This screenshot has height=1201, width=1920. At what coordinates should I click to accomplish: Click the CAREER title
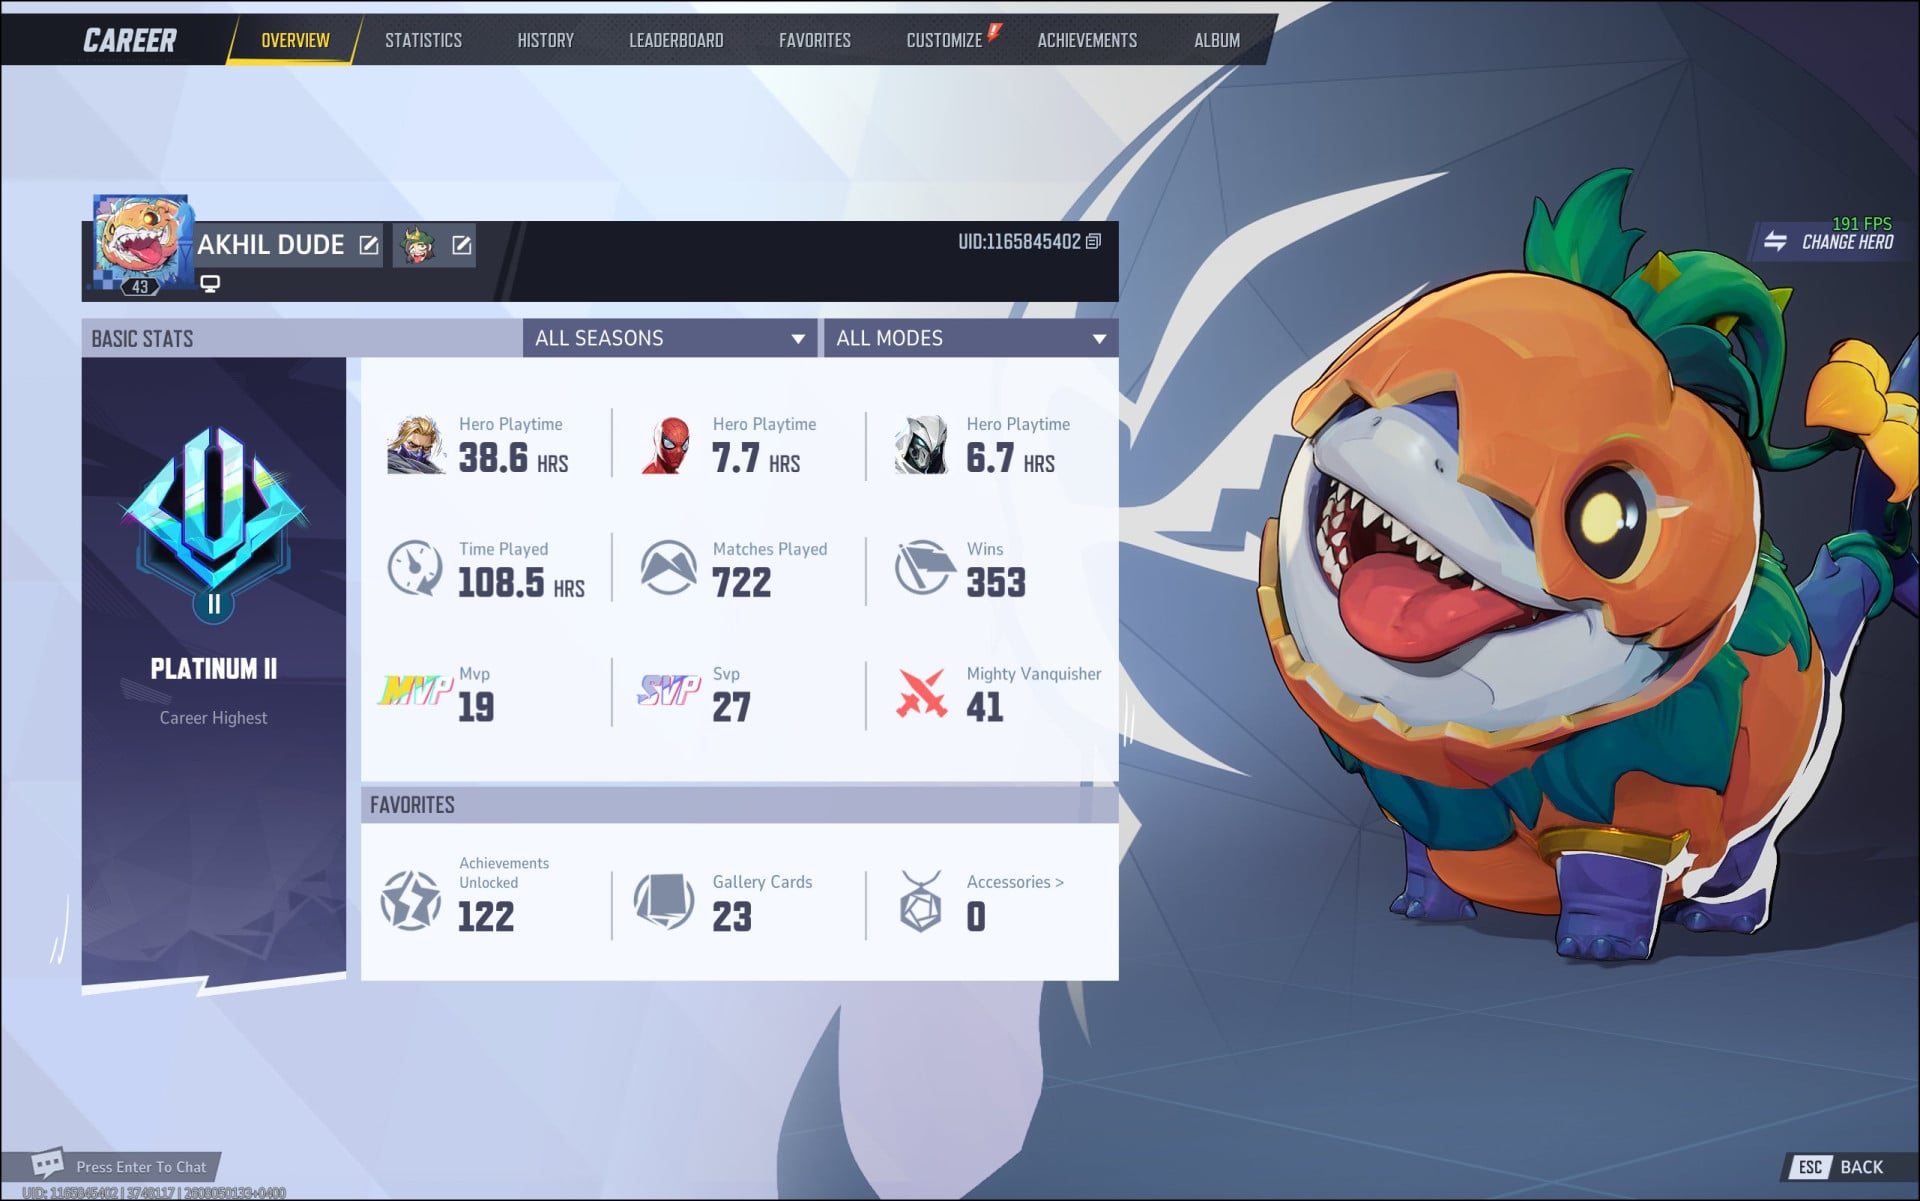coord(130,40)
